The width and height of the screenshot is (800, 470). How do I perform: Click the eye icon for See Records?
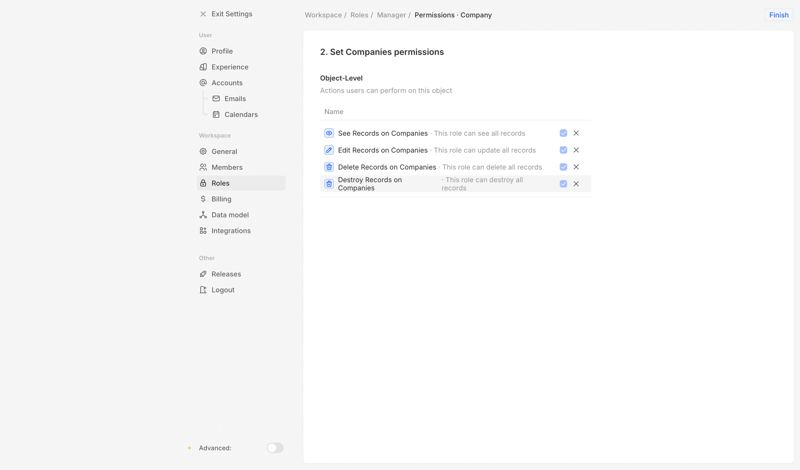click(x=329, y=133)
